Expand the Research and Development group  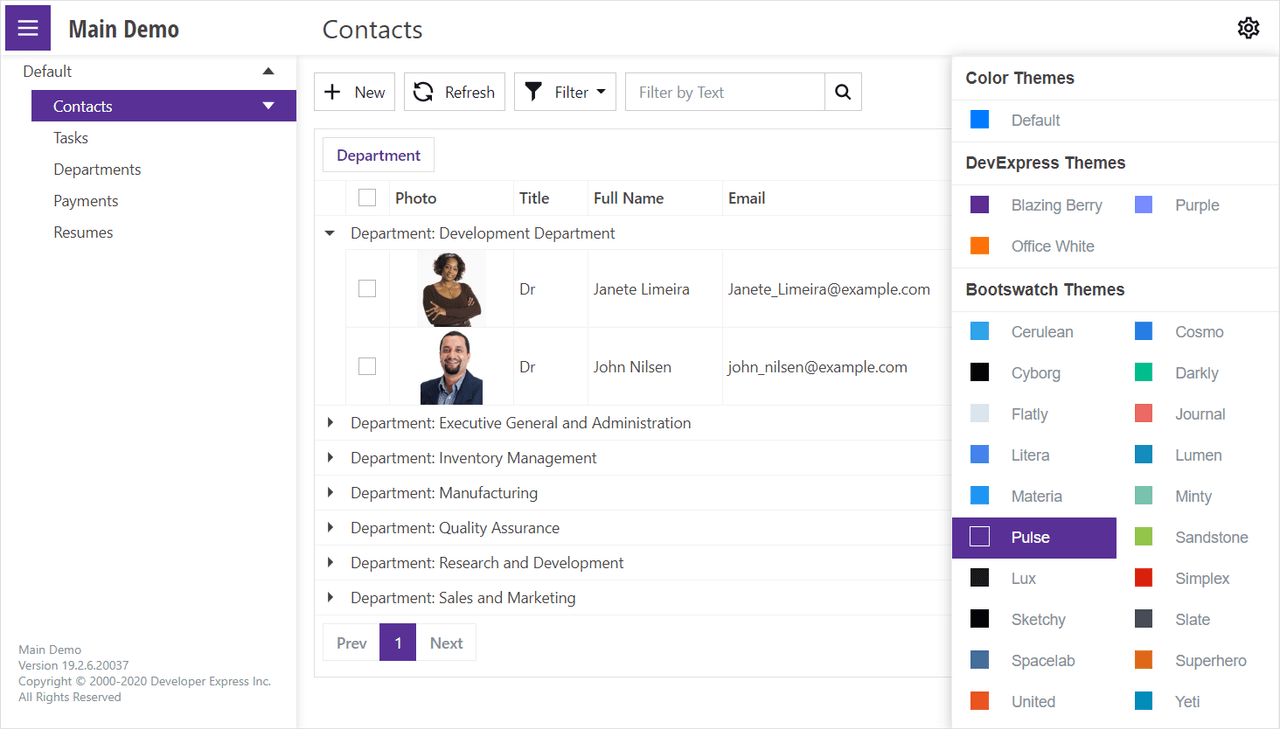pos(330,563)
